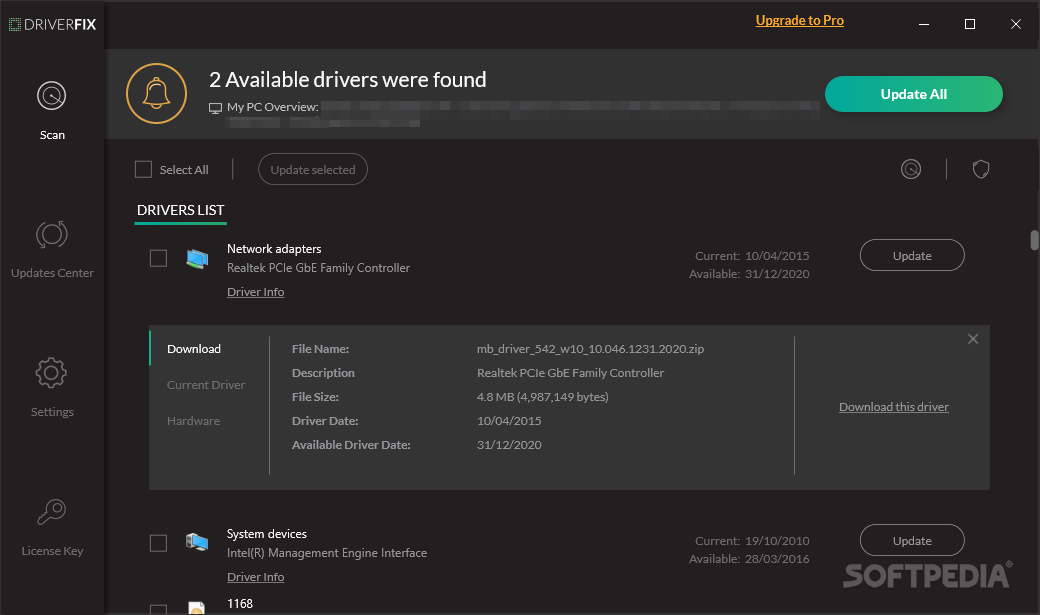Maximize the DriverFix window

970,25
